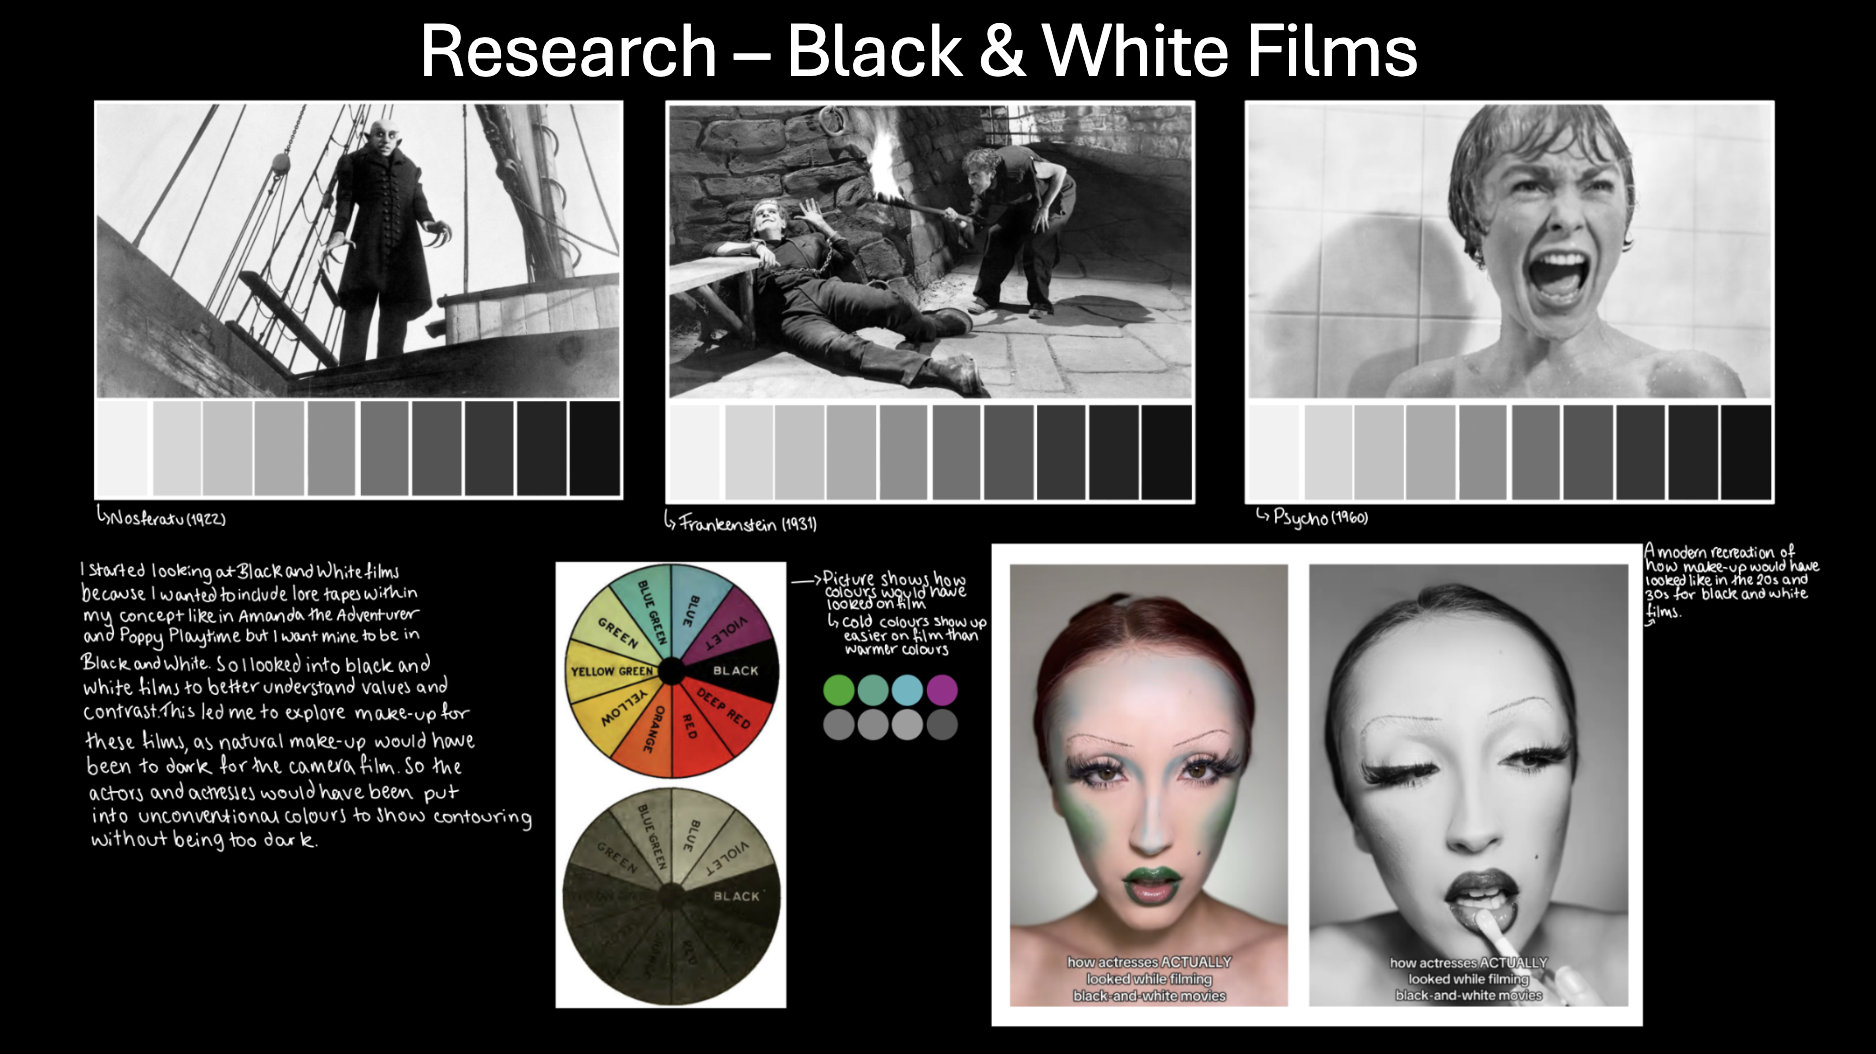Viewport: 1876px width, 1054px height.
Task: Click the YELLOW GREEN segment of the colour wheel
Action: tap(611, 671)
